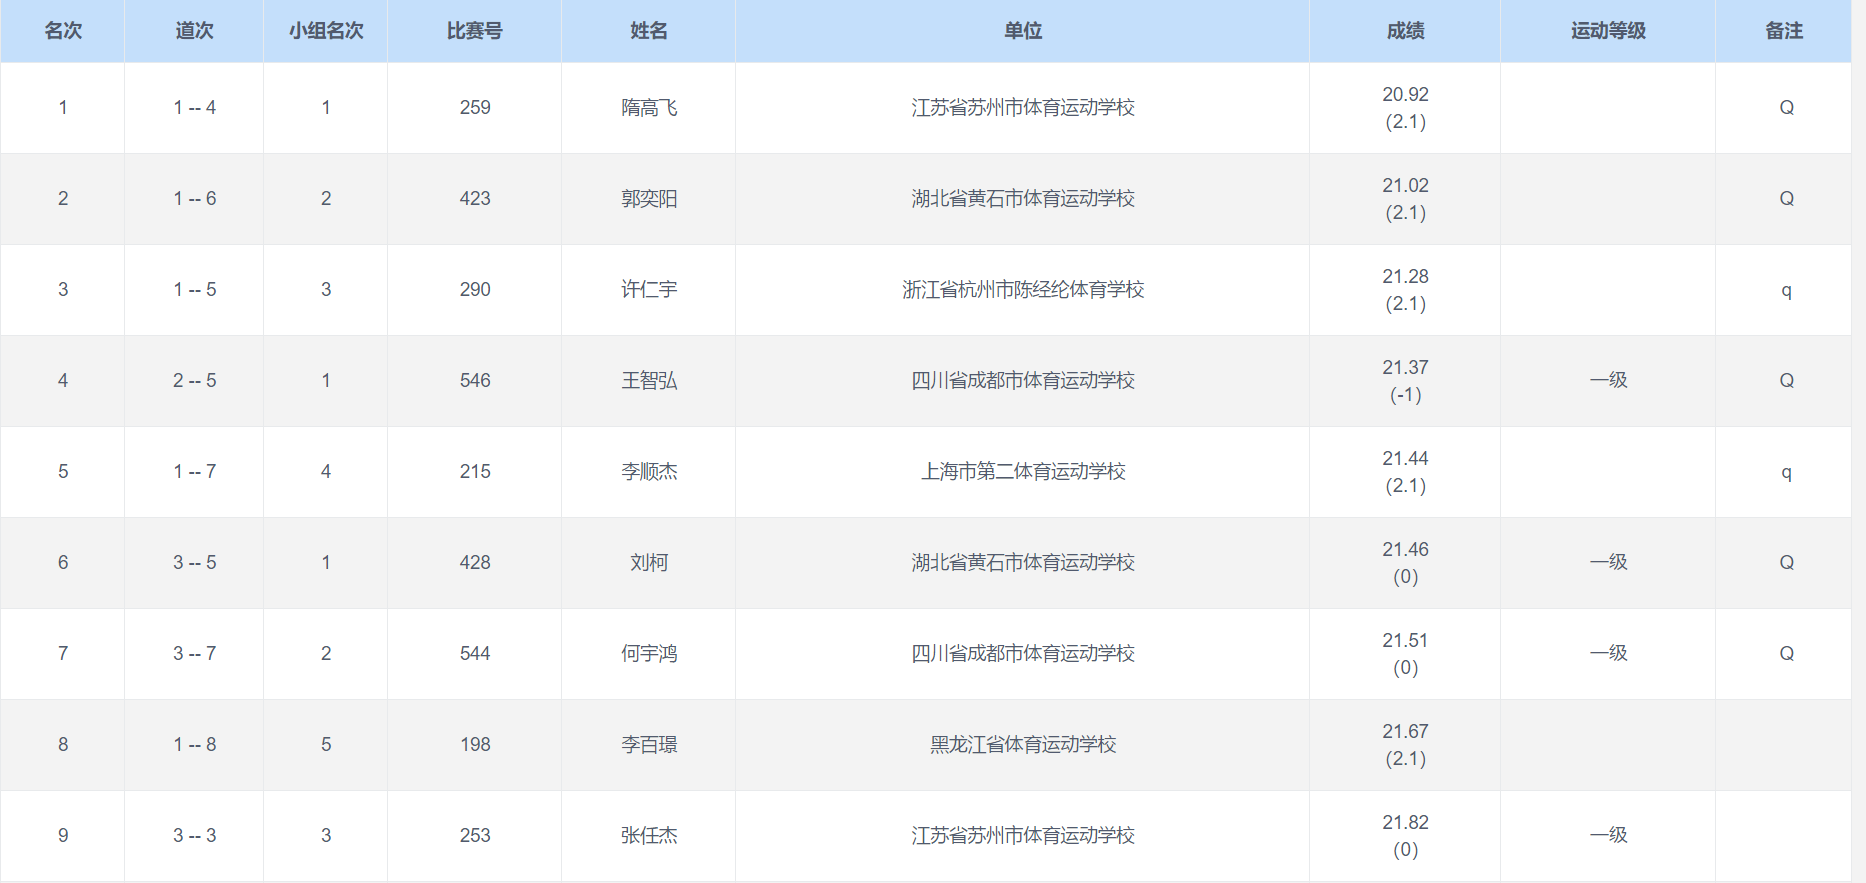This screenshot has width=1866, height=883.
Task: Click the 道次 column header
Action: tap(194, 31)
